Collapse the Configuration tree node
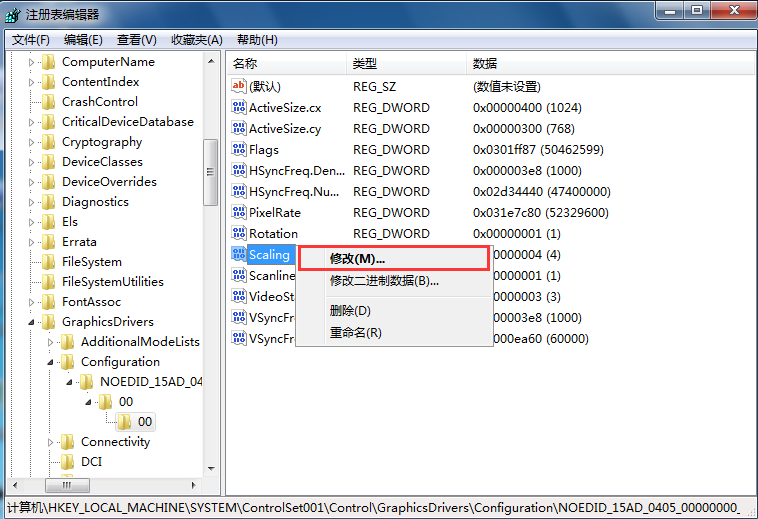758x519 pixels. pyautogui.click(x=50, y=362)
